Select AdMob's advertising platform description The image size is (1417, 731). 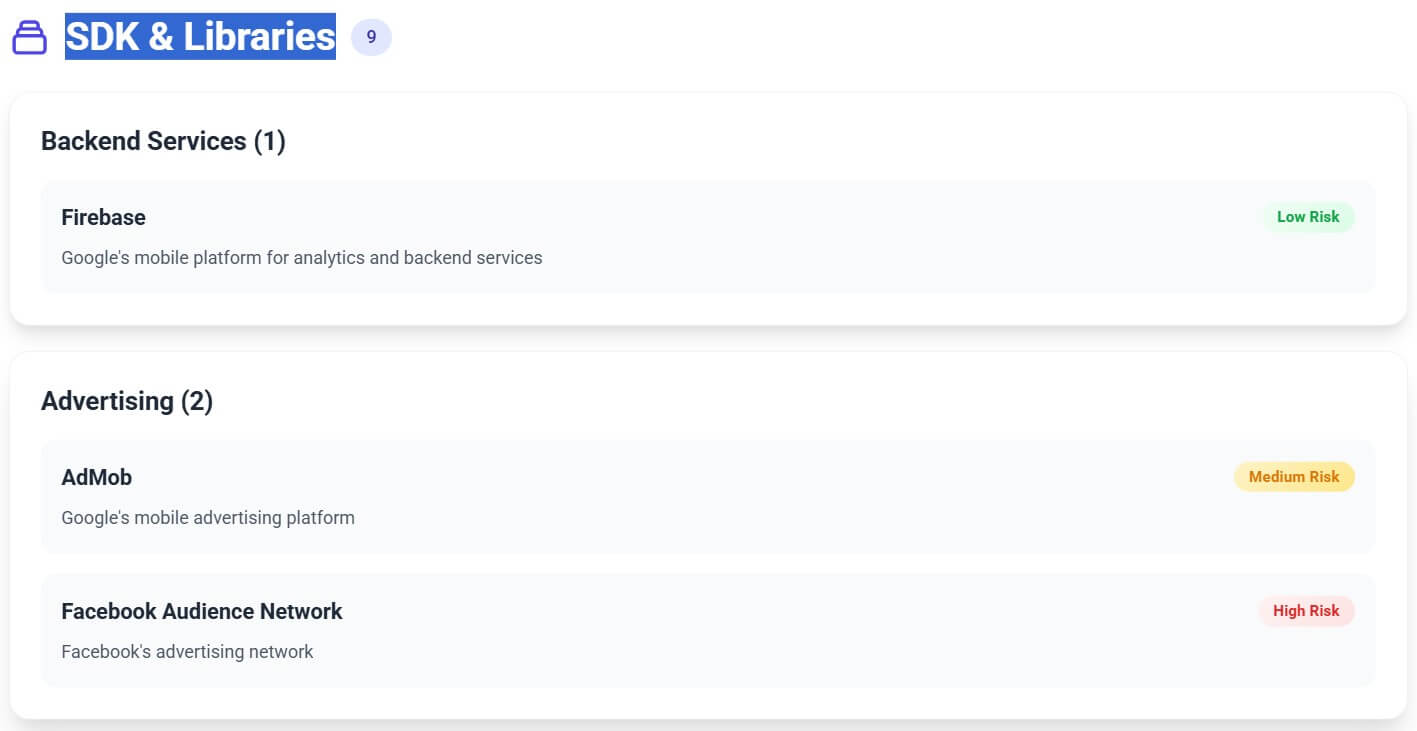point(207,517)
